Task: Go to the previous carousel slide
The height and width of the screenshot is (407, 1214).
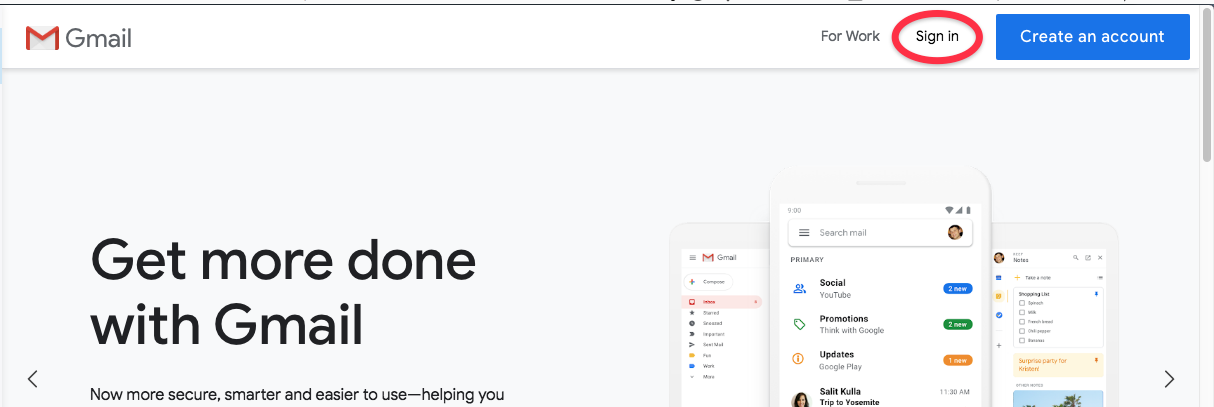Action: 33,378
